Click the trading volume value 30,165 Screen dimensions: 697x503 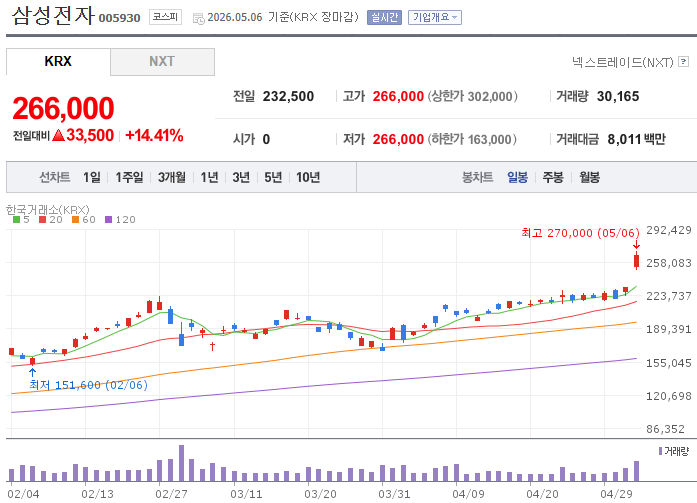pyautogui.click(x=618, y=96)
